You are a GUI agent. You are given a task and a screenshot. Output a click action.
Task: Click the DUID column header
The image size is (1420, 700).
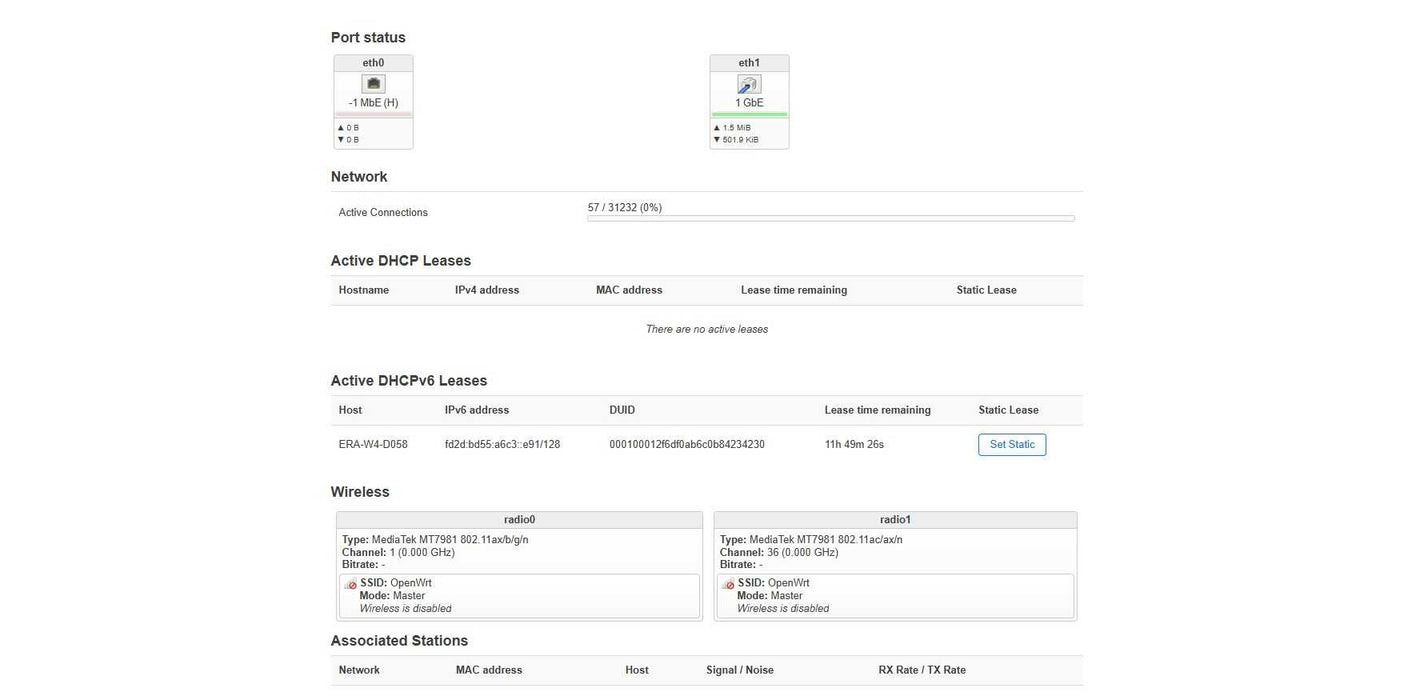(x=622, y=410)
